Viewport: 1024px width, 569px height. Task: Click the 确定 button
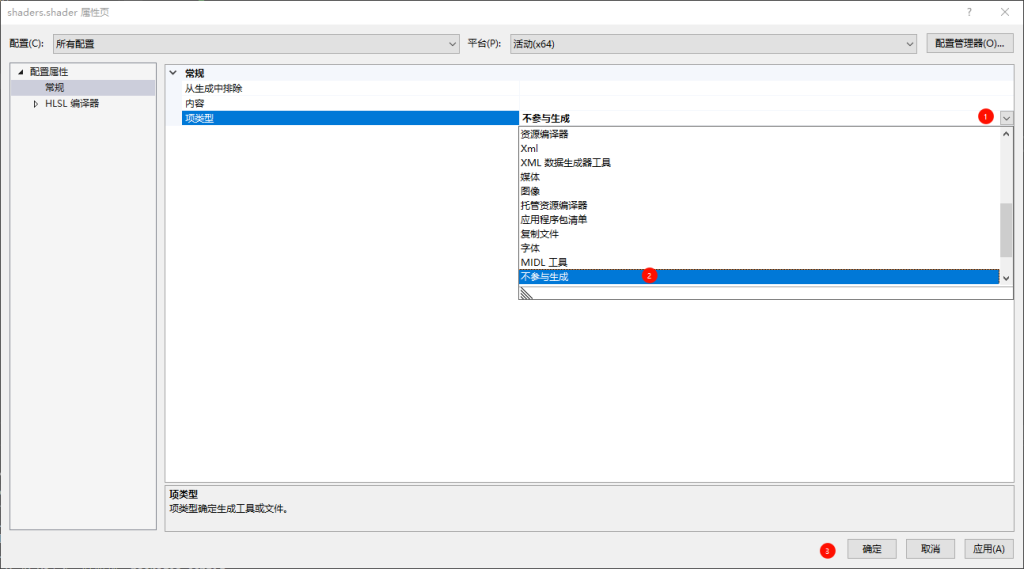[872, 549]
